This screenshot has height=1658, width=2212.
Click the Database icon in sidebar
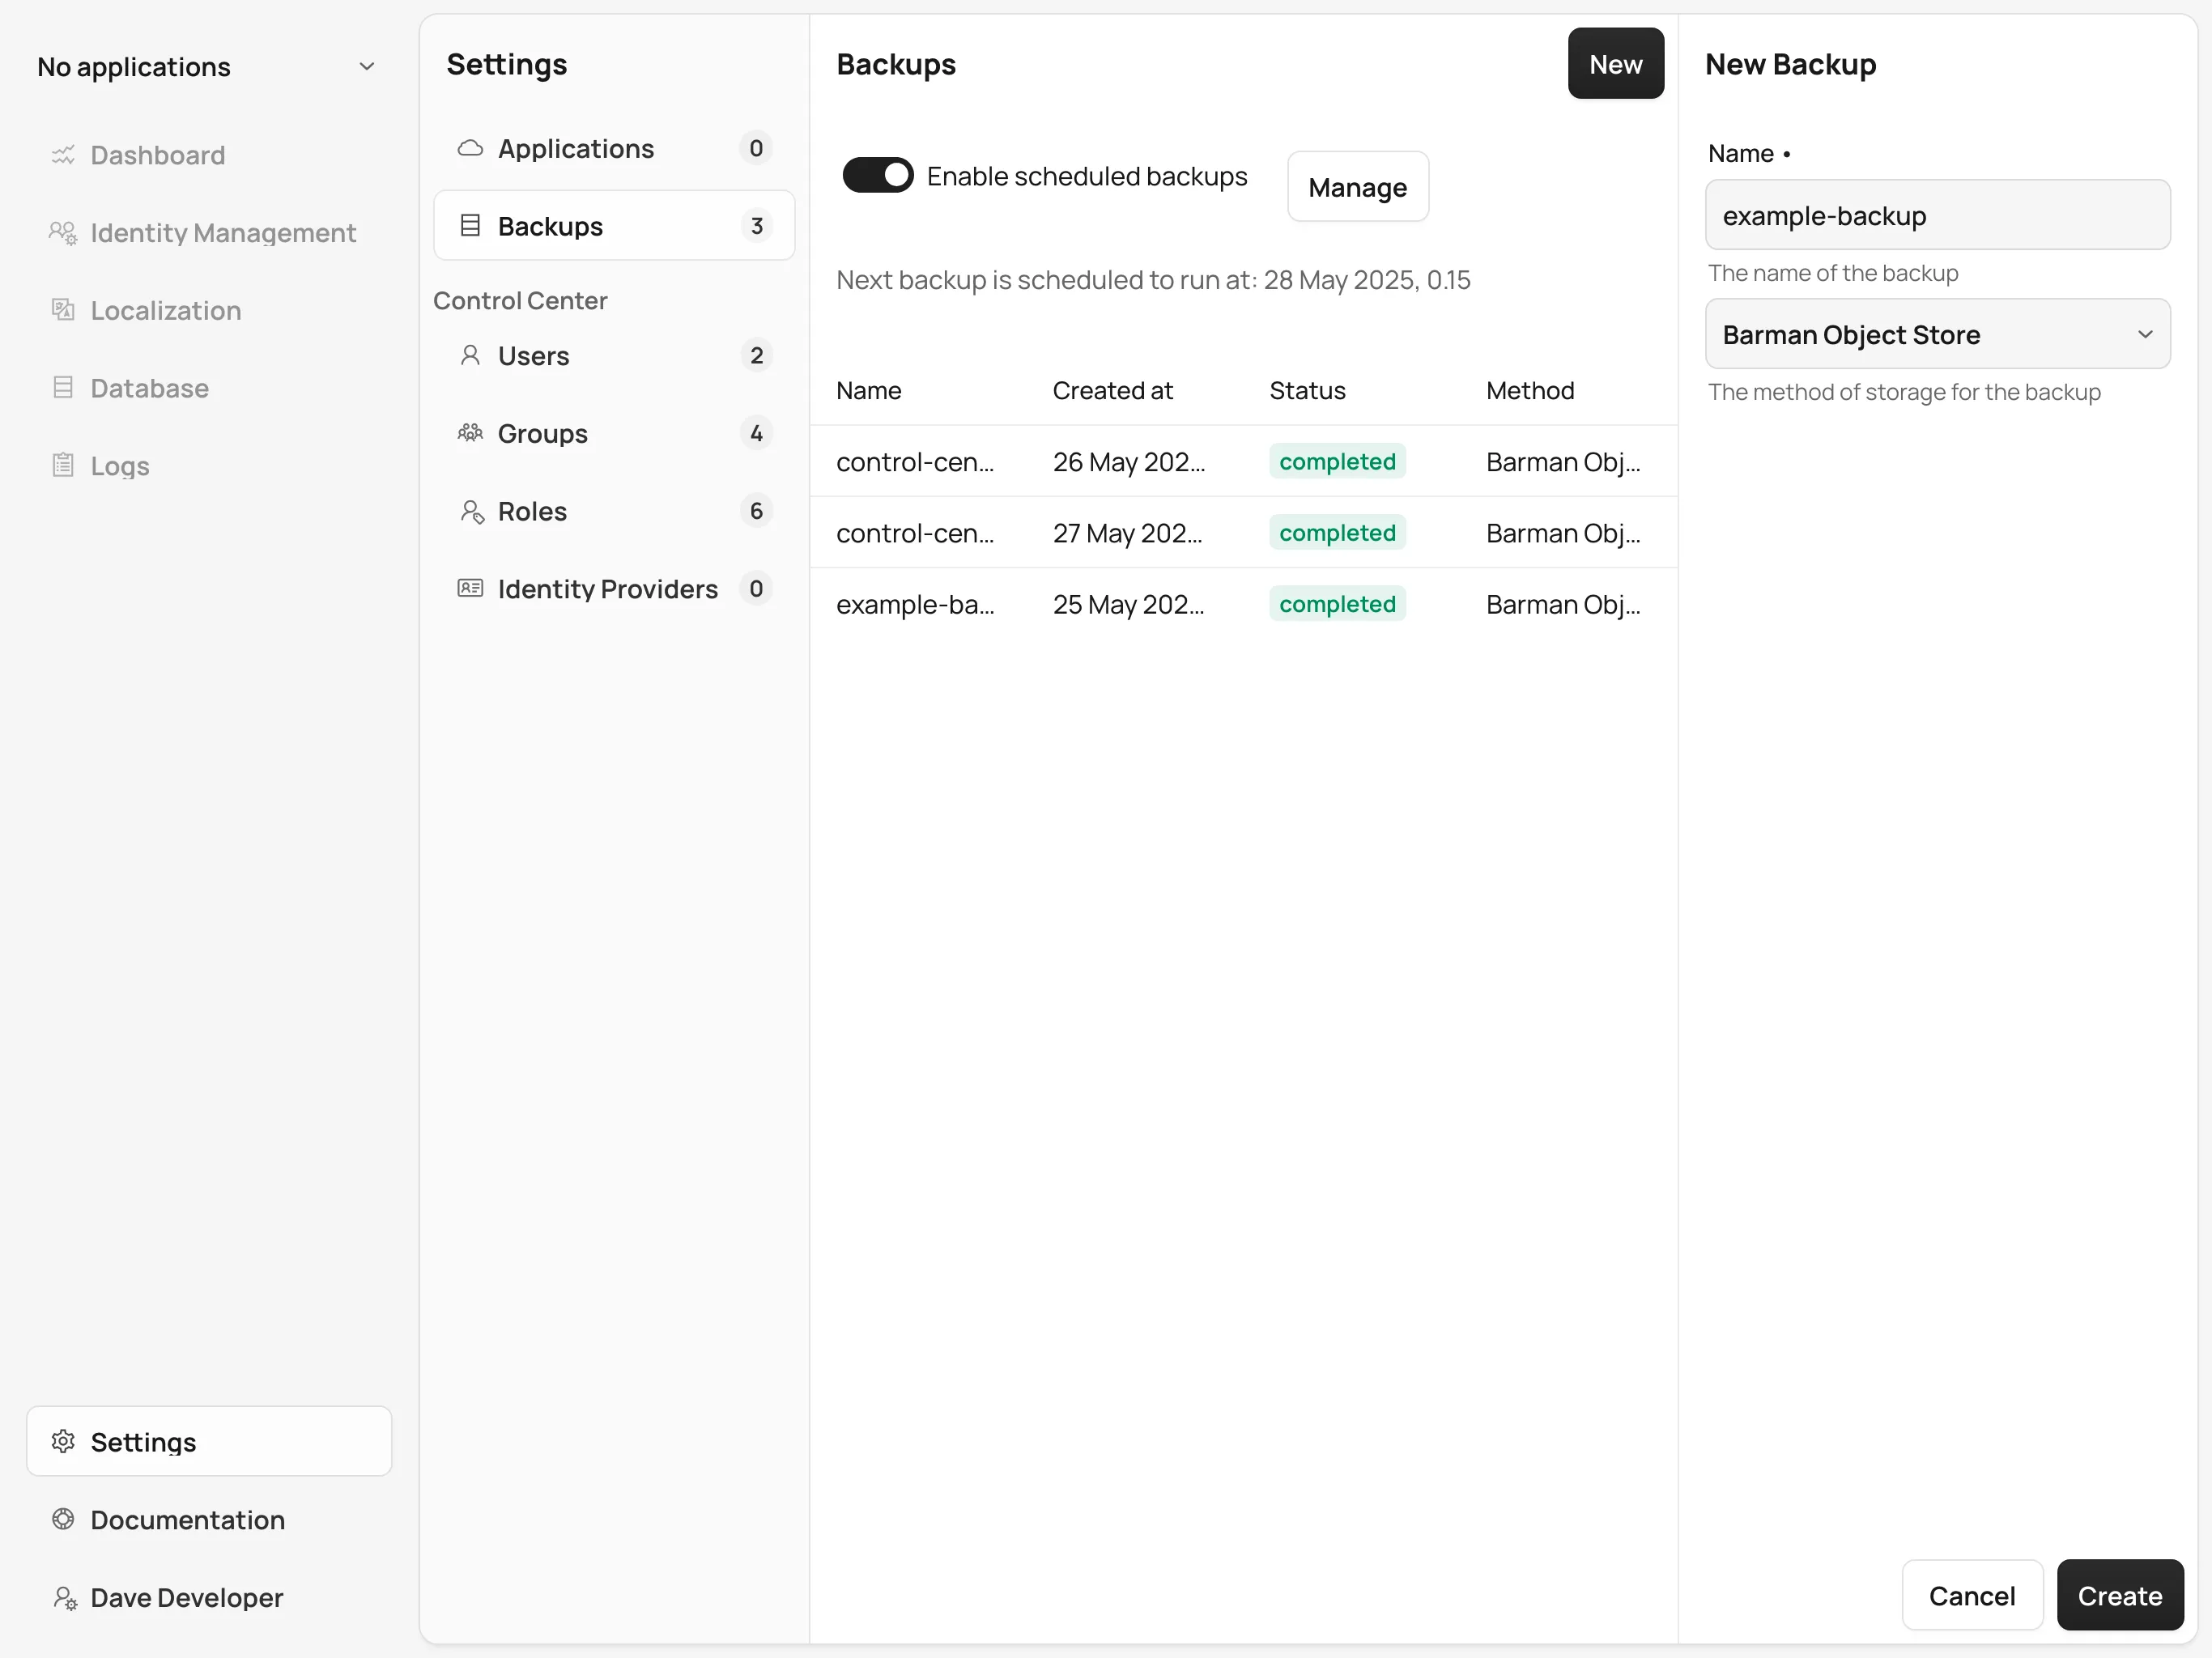point(63,388)
